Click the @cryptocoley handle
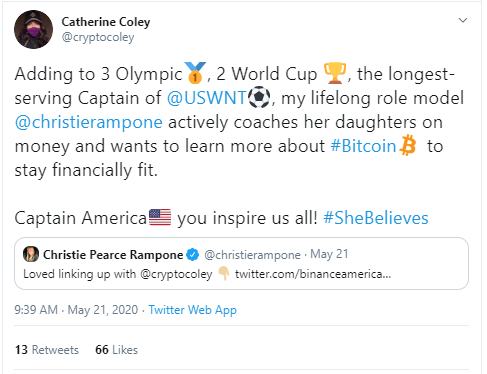The height and width of the screenshot is (374, 487). pyautogui.click(x=98, y=37)
